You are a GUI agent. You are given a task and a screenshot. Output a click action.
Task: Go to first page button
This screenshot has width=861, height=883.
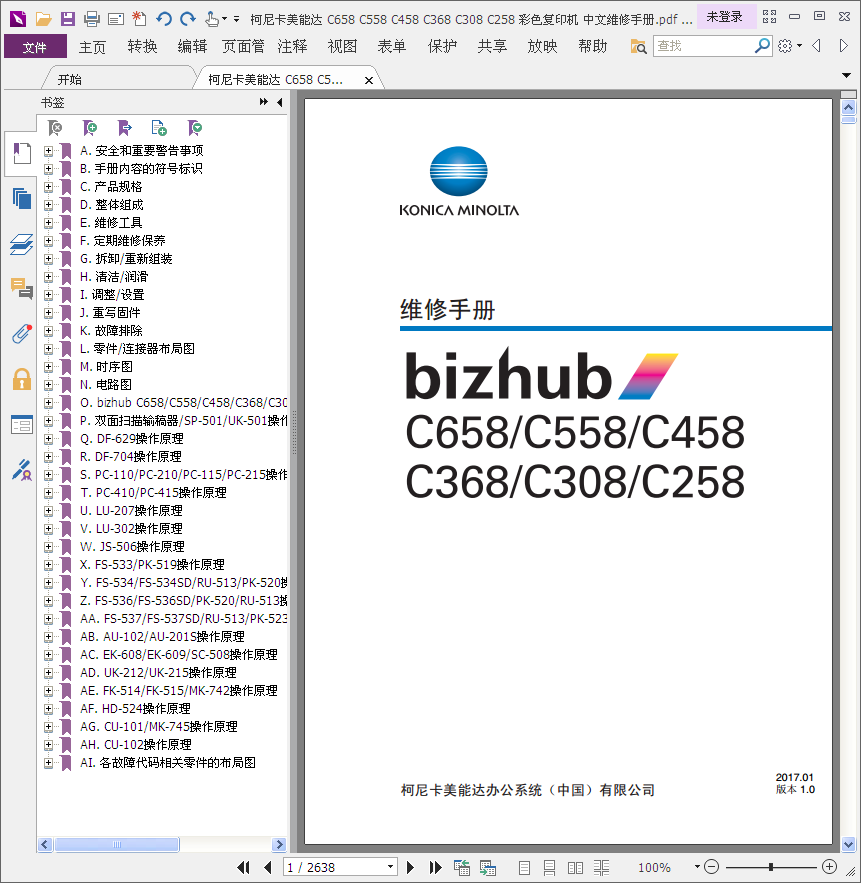(243, 867)
